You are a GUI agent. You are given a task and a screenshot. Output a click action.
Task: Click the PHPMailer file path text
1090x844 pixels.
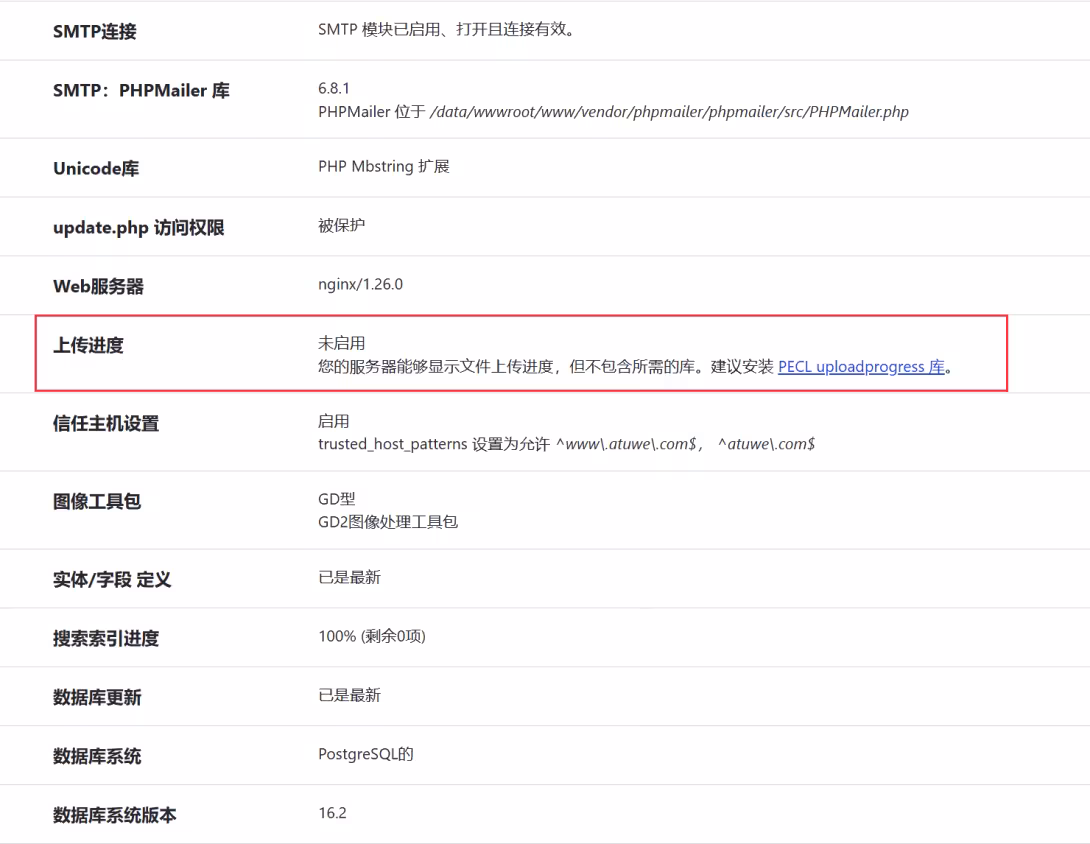[610, 111]
